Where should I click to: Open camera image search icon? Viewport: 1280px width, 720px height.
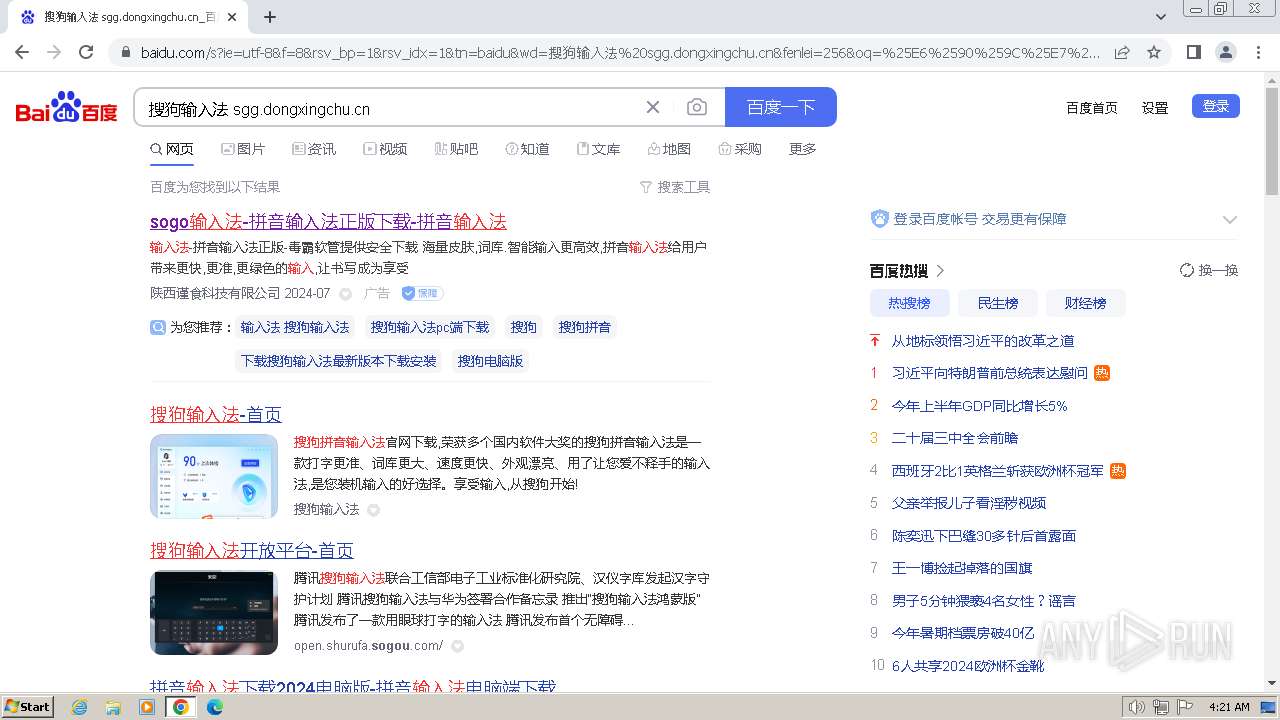[697, 107]
